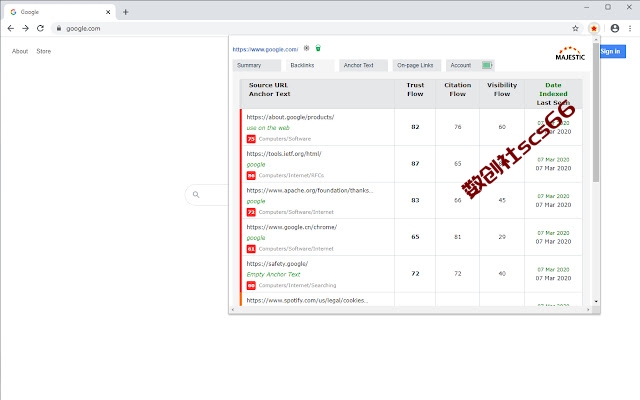Open the Account tab
Viewport: 640px width, 400px height.
pyautogui.click(x=470, y=65)
